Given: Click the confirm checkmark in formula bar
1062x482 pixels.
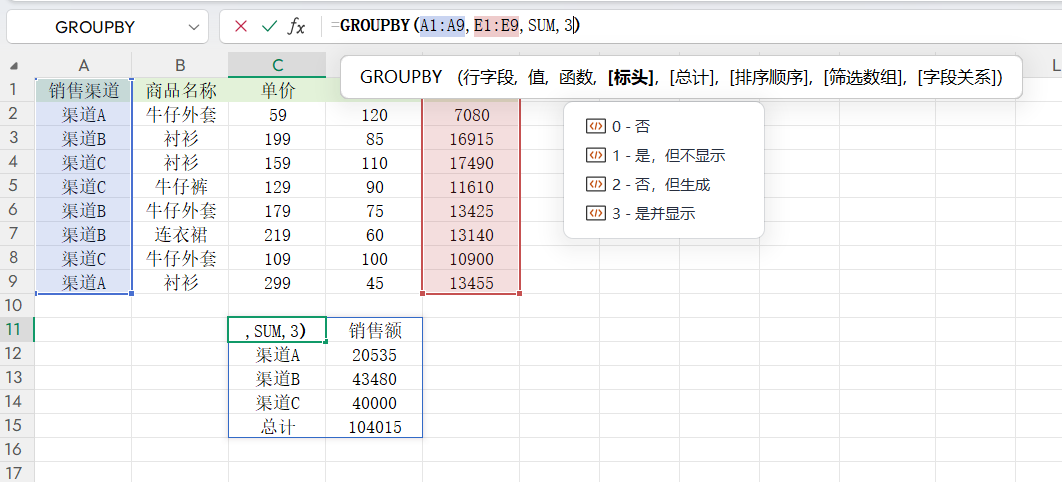Looking at the screenshot, I should (268, 27).
